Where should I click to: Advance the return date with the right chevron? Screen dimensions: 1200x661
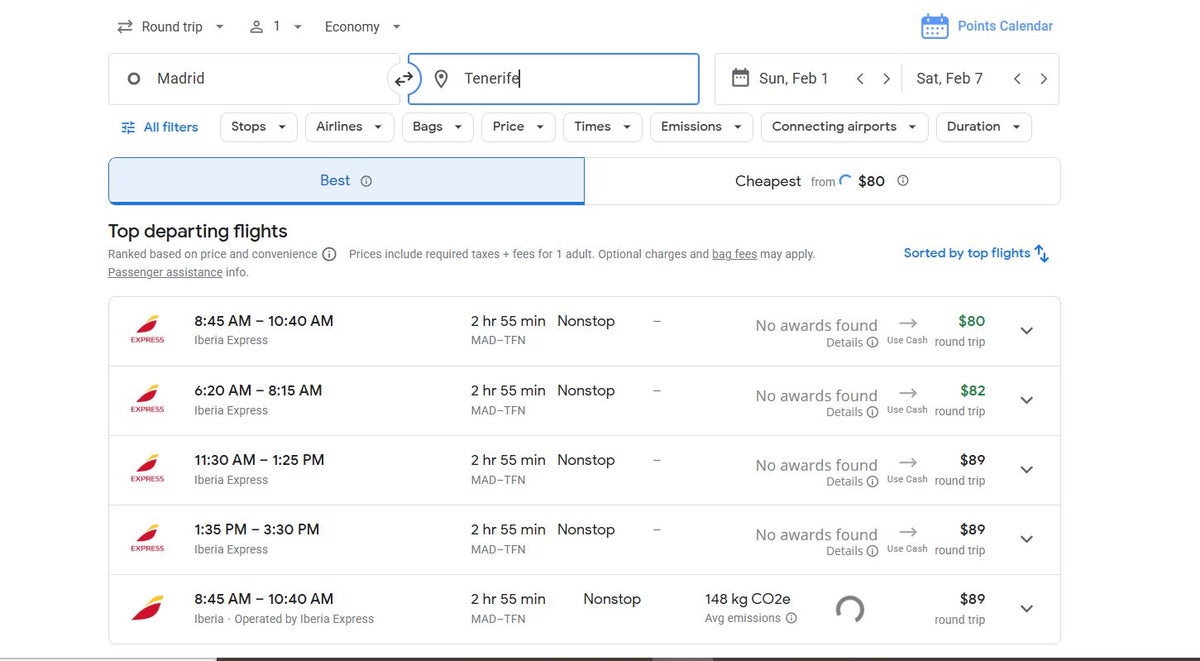pos(1044,77)
